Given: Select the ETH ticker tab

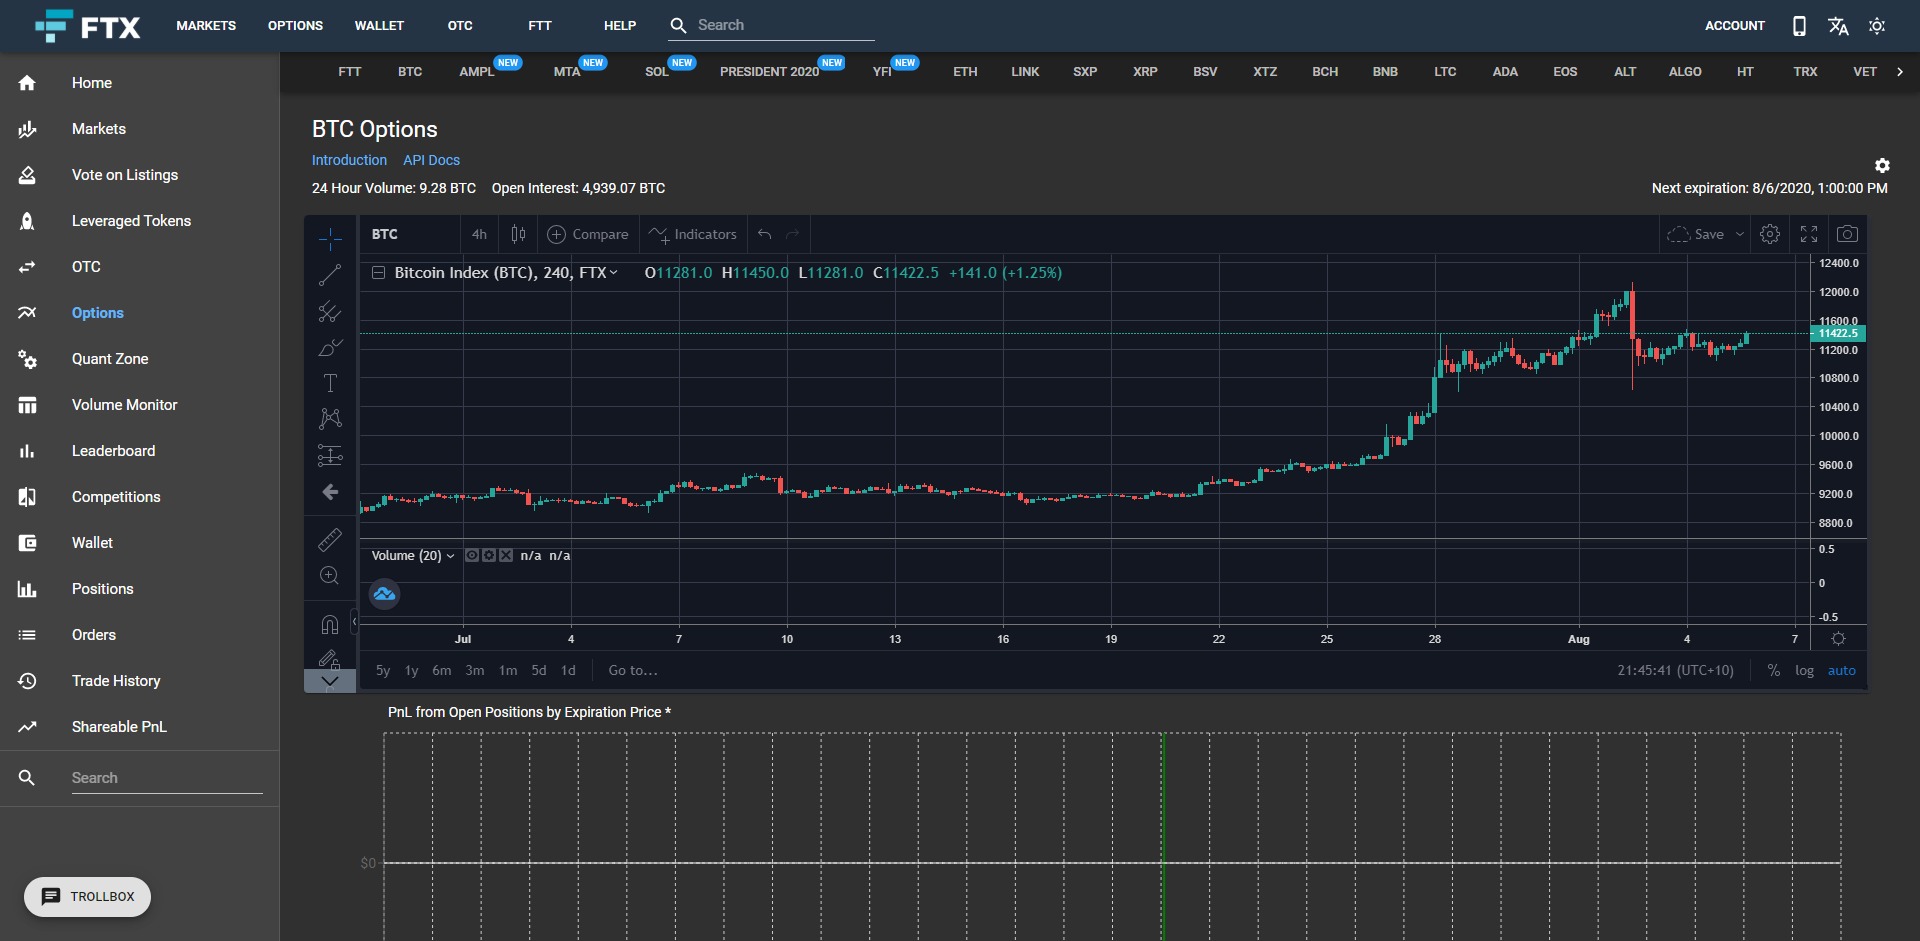Looking at the screenshot, I should click(x=965, y=72).
